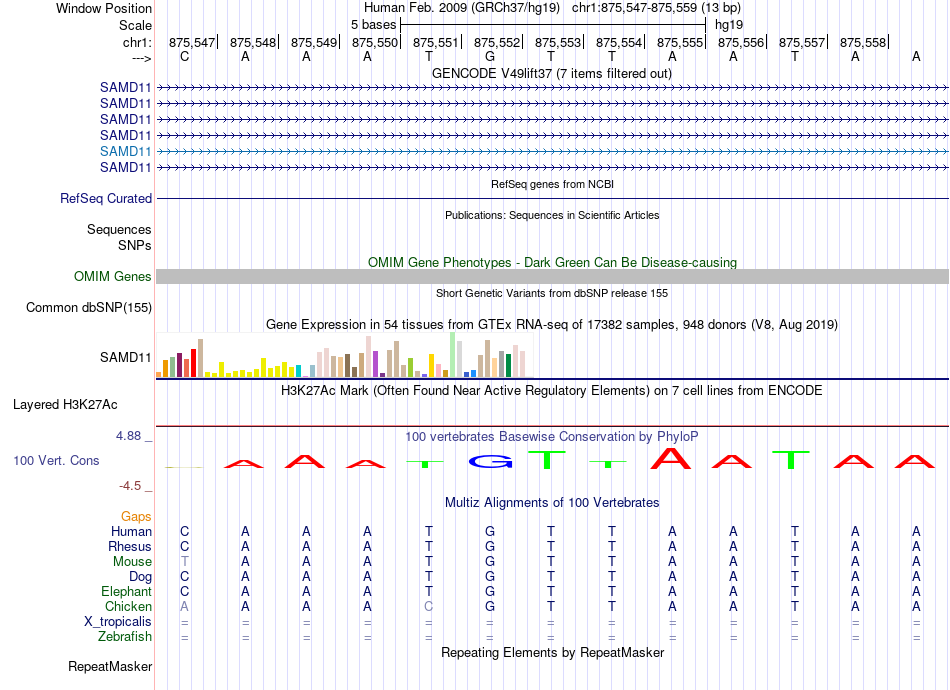Select the Human alignment row label

pyautogui.click(x=131, y=531)
